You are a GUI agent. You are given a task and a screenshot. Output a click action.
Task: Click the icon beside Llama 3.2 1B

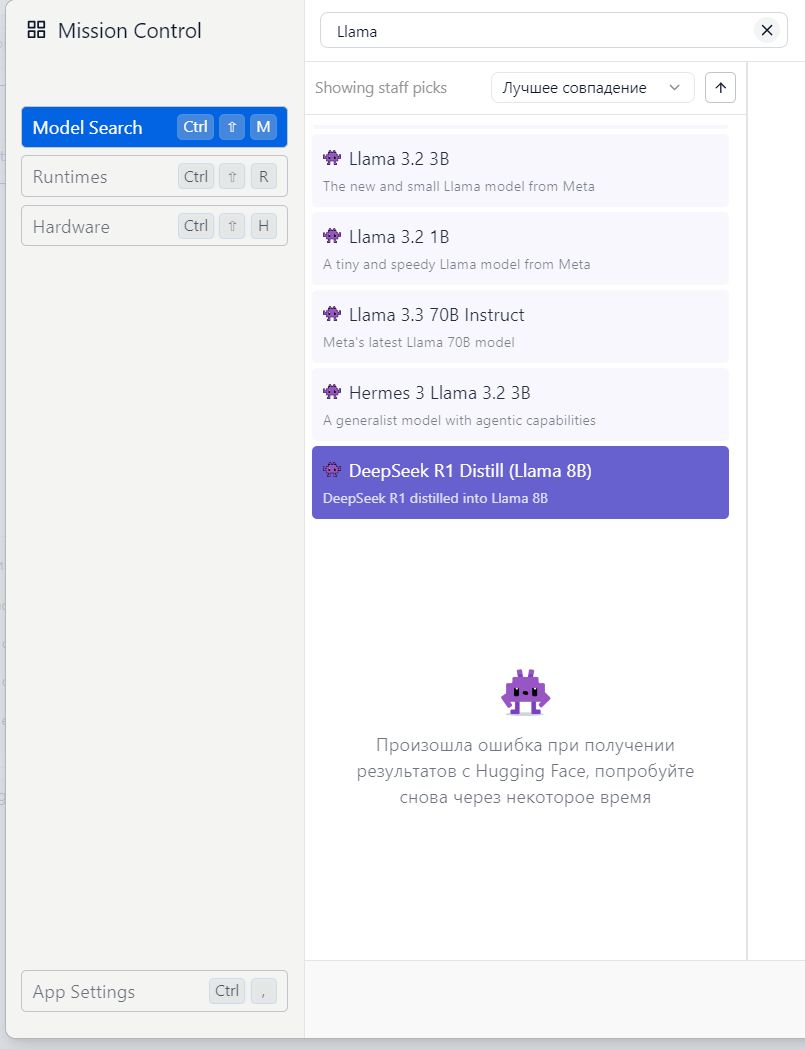click(x=332, y=235)
